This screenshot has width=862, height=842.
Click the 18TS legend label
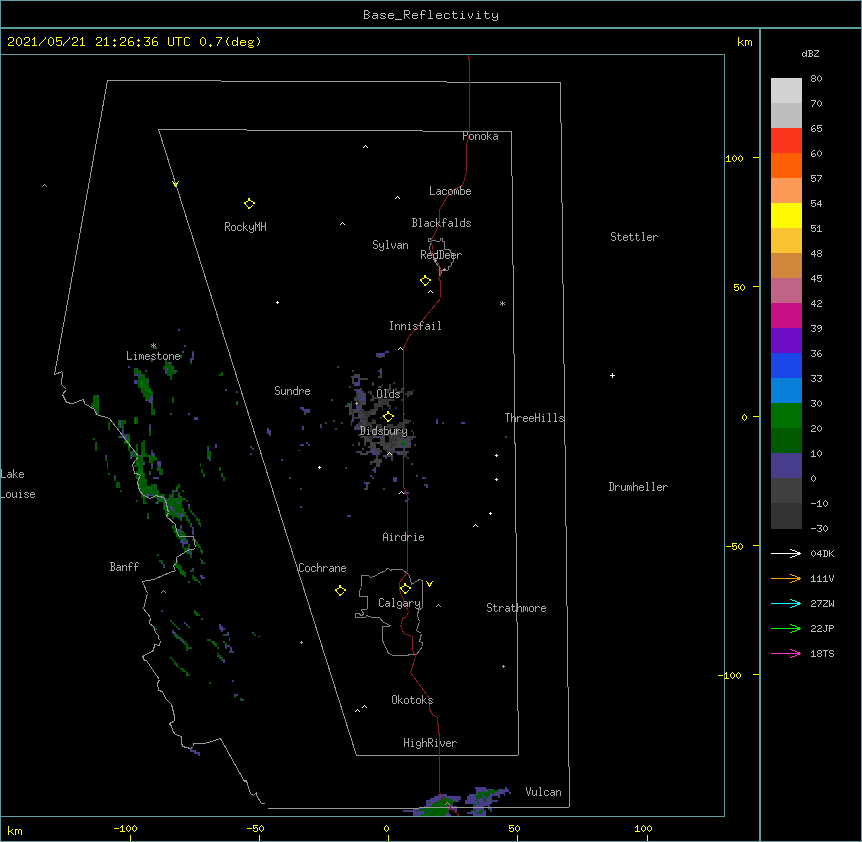(x=822, y=653)
